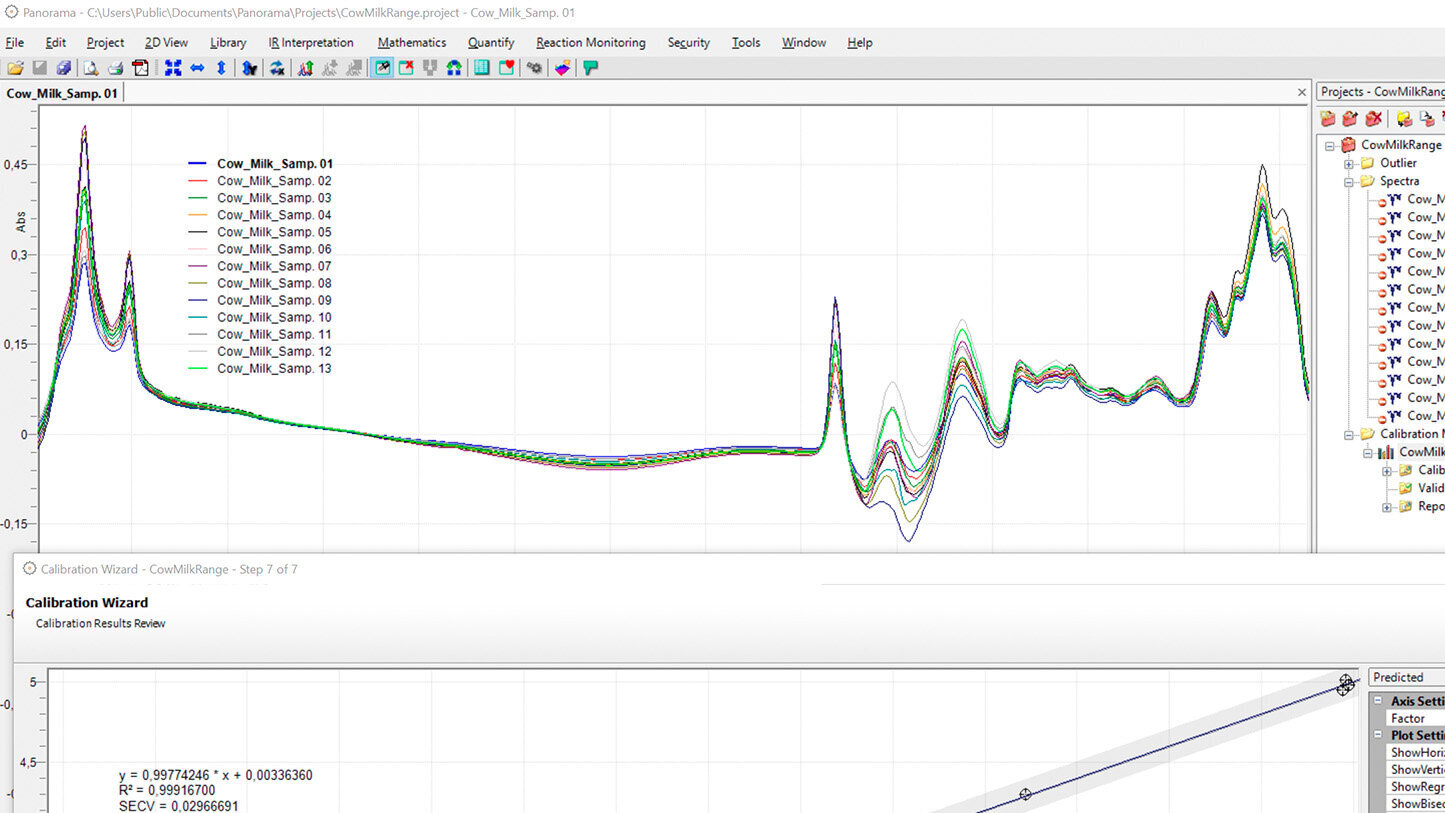The width and height of the screenshot is (1445, 813).
Task: Open the Predicted plot type dropdown
Action: [1405, 677]
